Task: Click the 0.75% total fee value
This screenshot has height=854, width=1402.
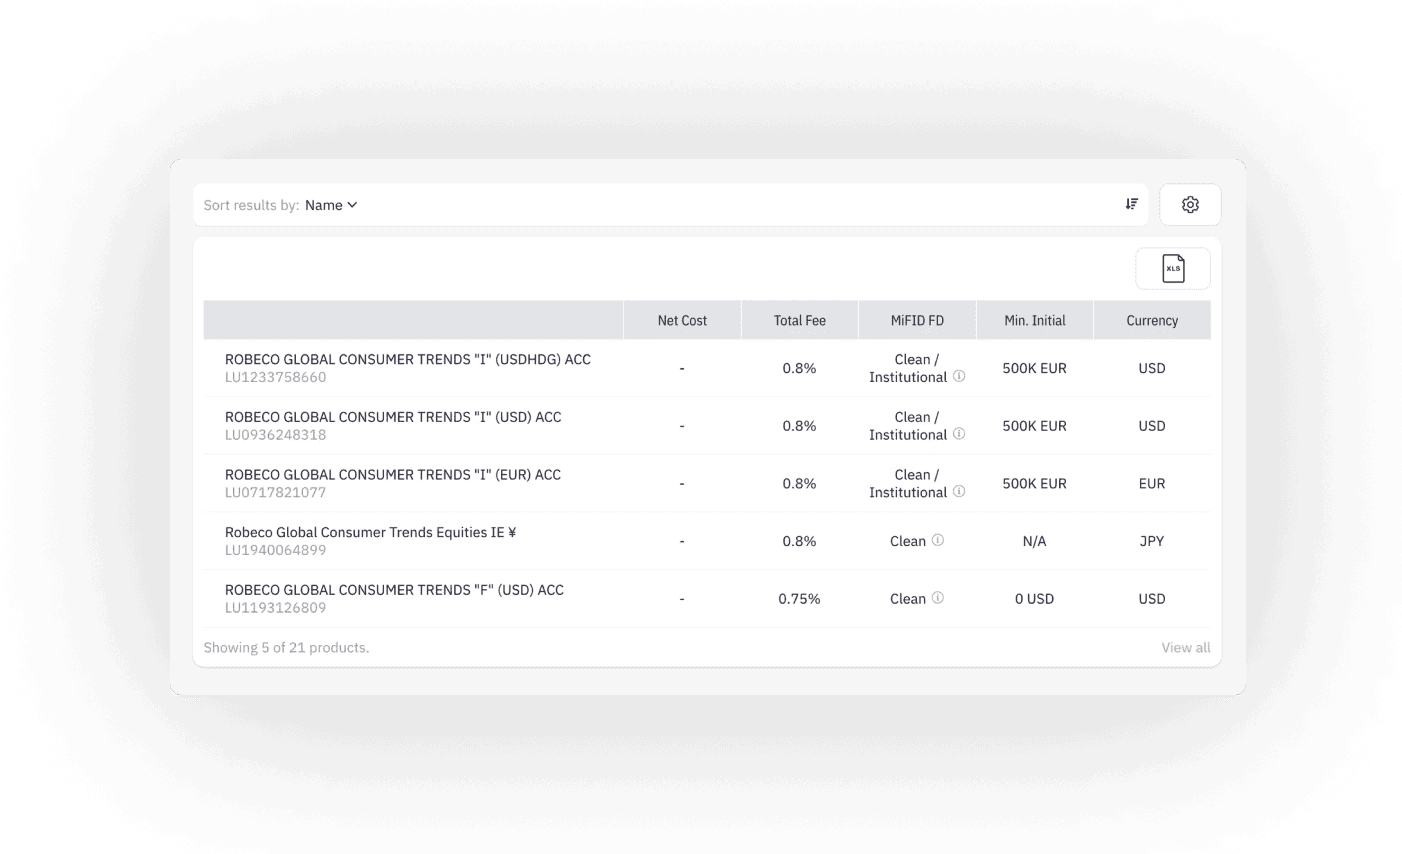Action: 799,599
